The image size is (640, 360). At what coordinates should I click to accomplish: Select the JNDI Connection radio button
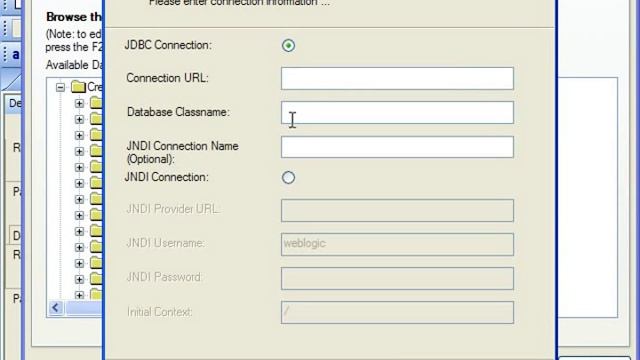click(x=288, y=178)
